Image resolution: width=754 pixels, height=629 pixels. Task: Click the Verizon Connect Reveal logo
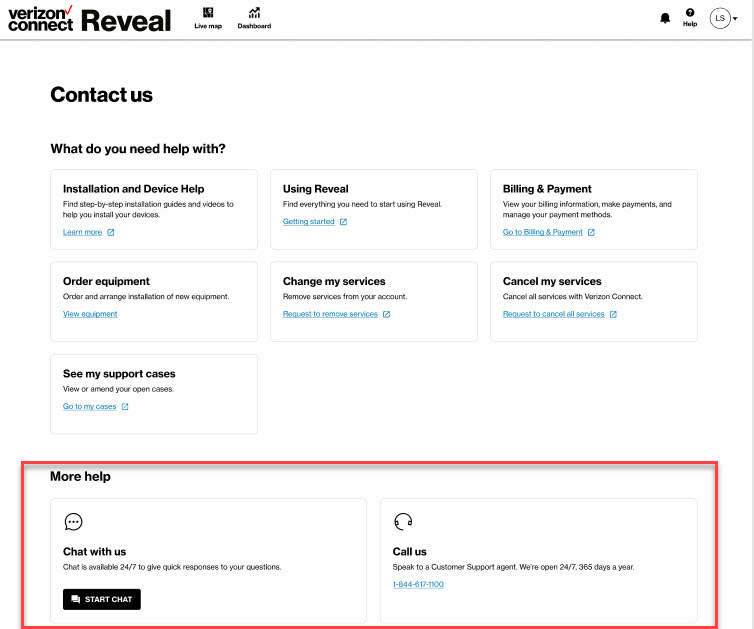[89, 20]
